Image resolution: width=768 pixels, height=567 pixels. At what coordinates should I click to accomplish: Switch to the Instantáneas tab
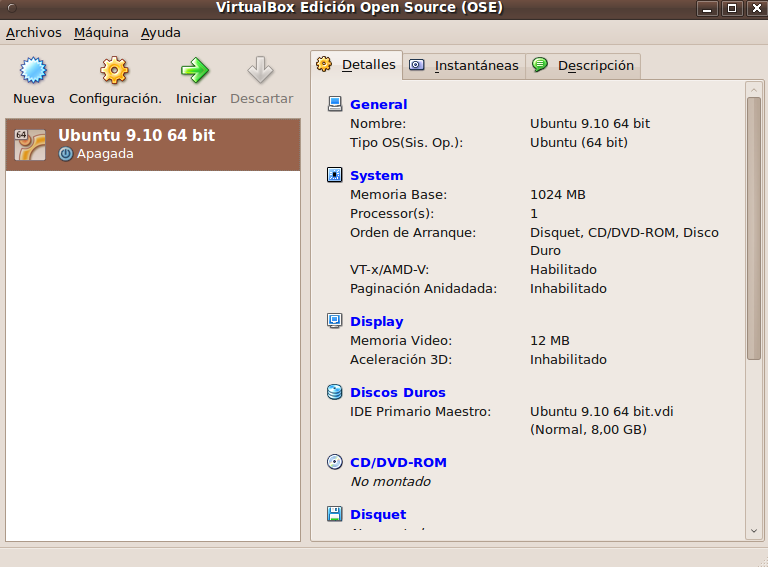(x=464, y=66)
